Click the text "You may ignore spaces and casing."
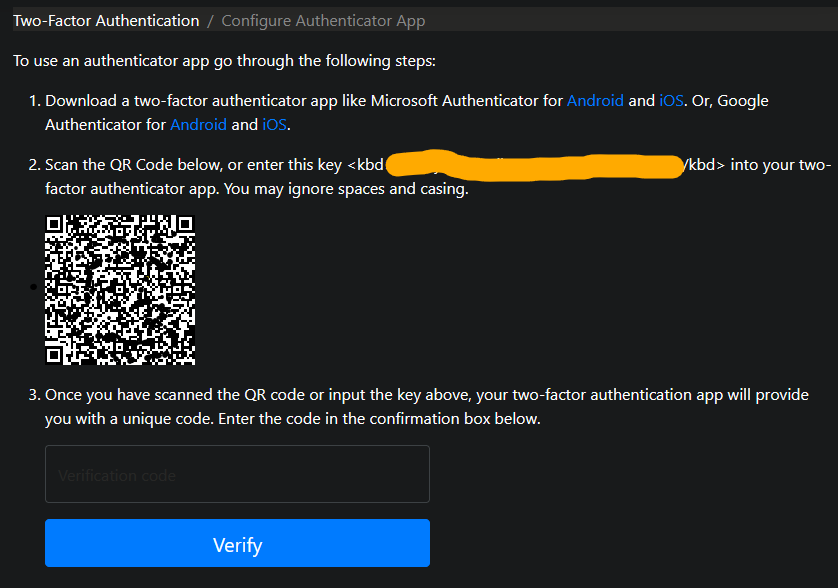Image resolution: width=838 pixels, height=588 pixels. (346, 189)
